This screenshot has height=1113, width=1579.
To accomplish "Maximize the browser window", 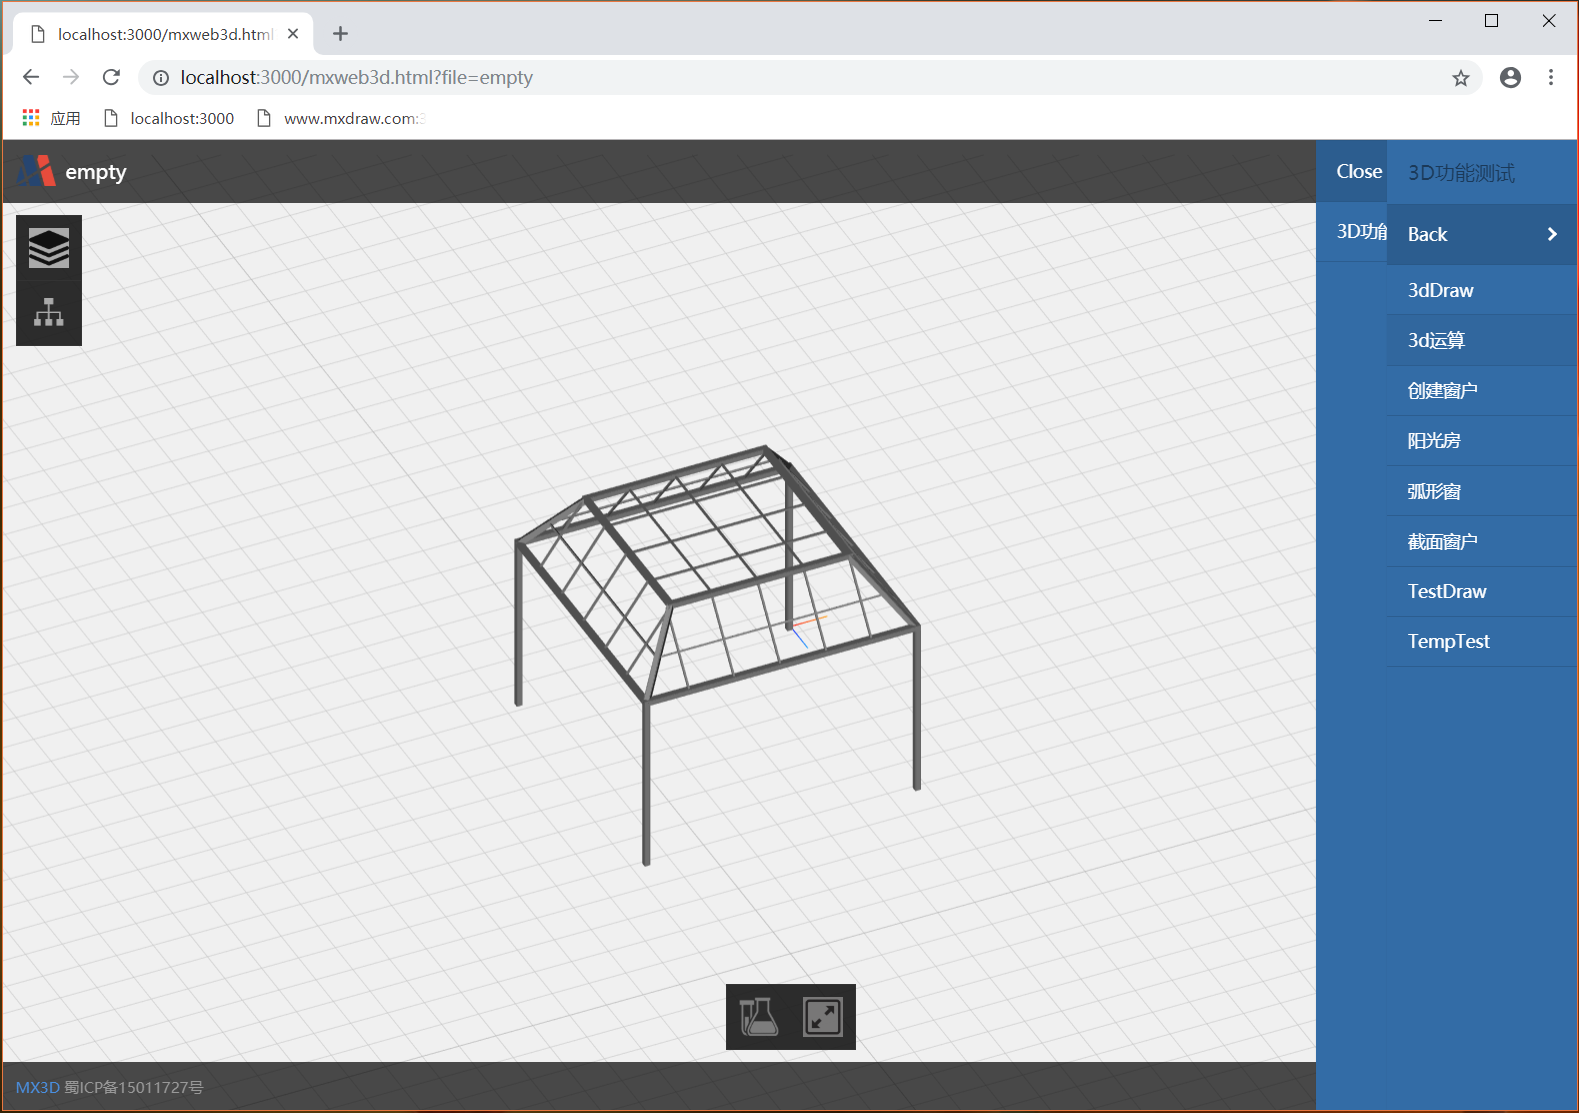I will 1491,20.
